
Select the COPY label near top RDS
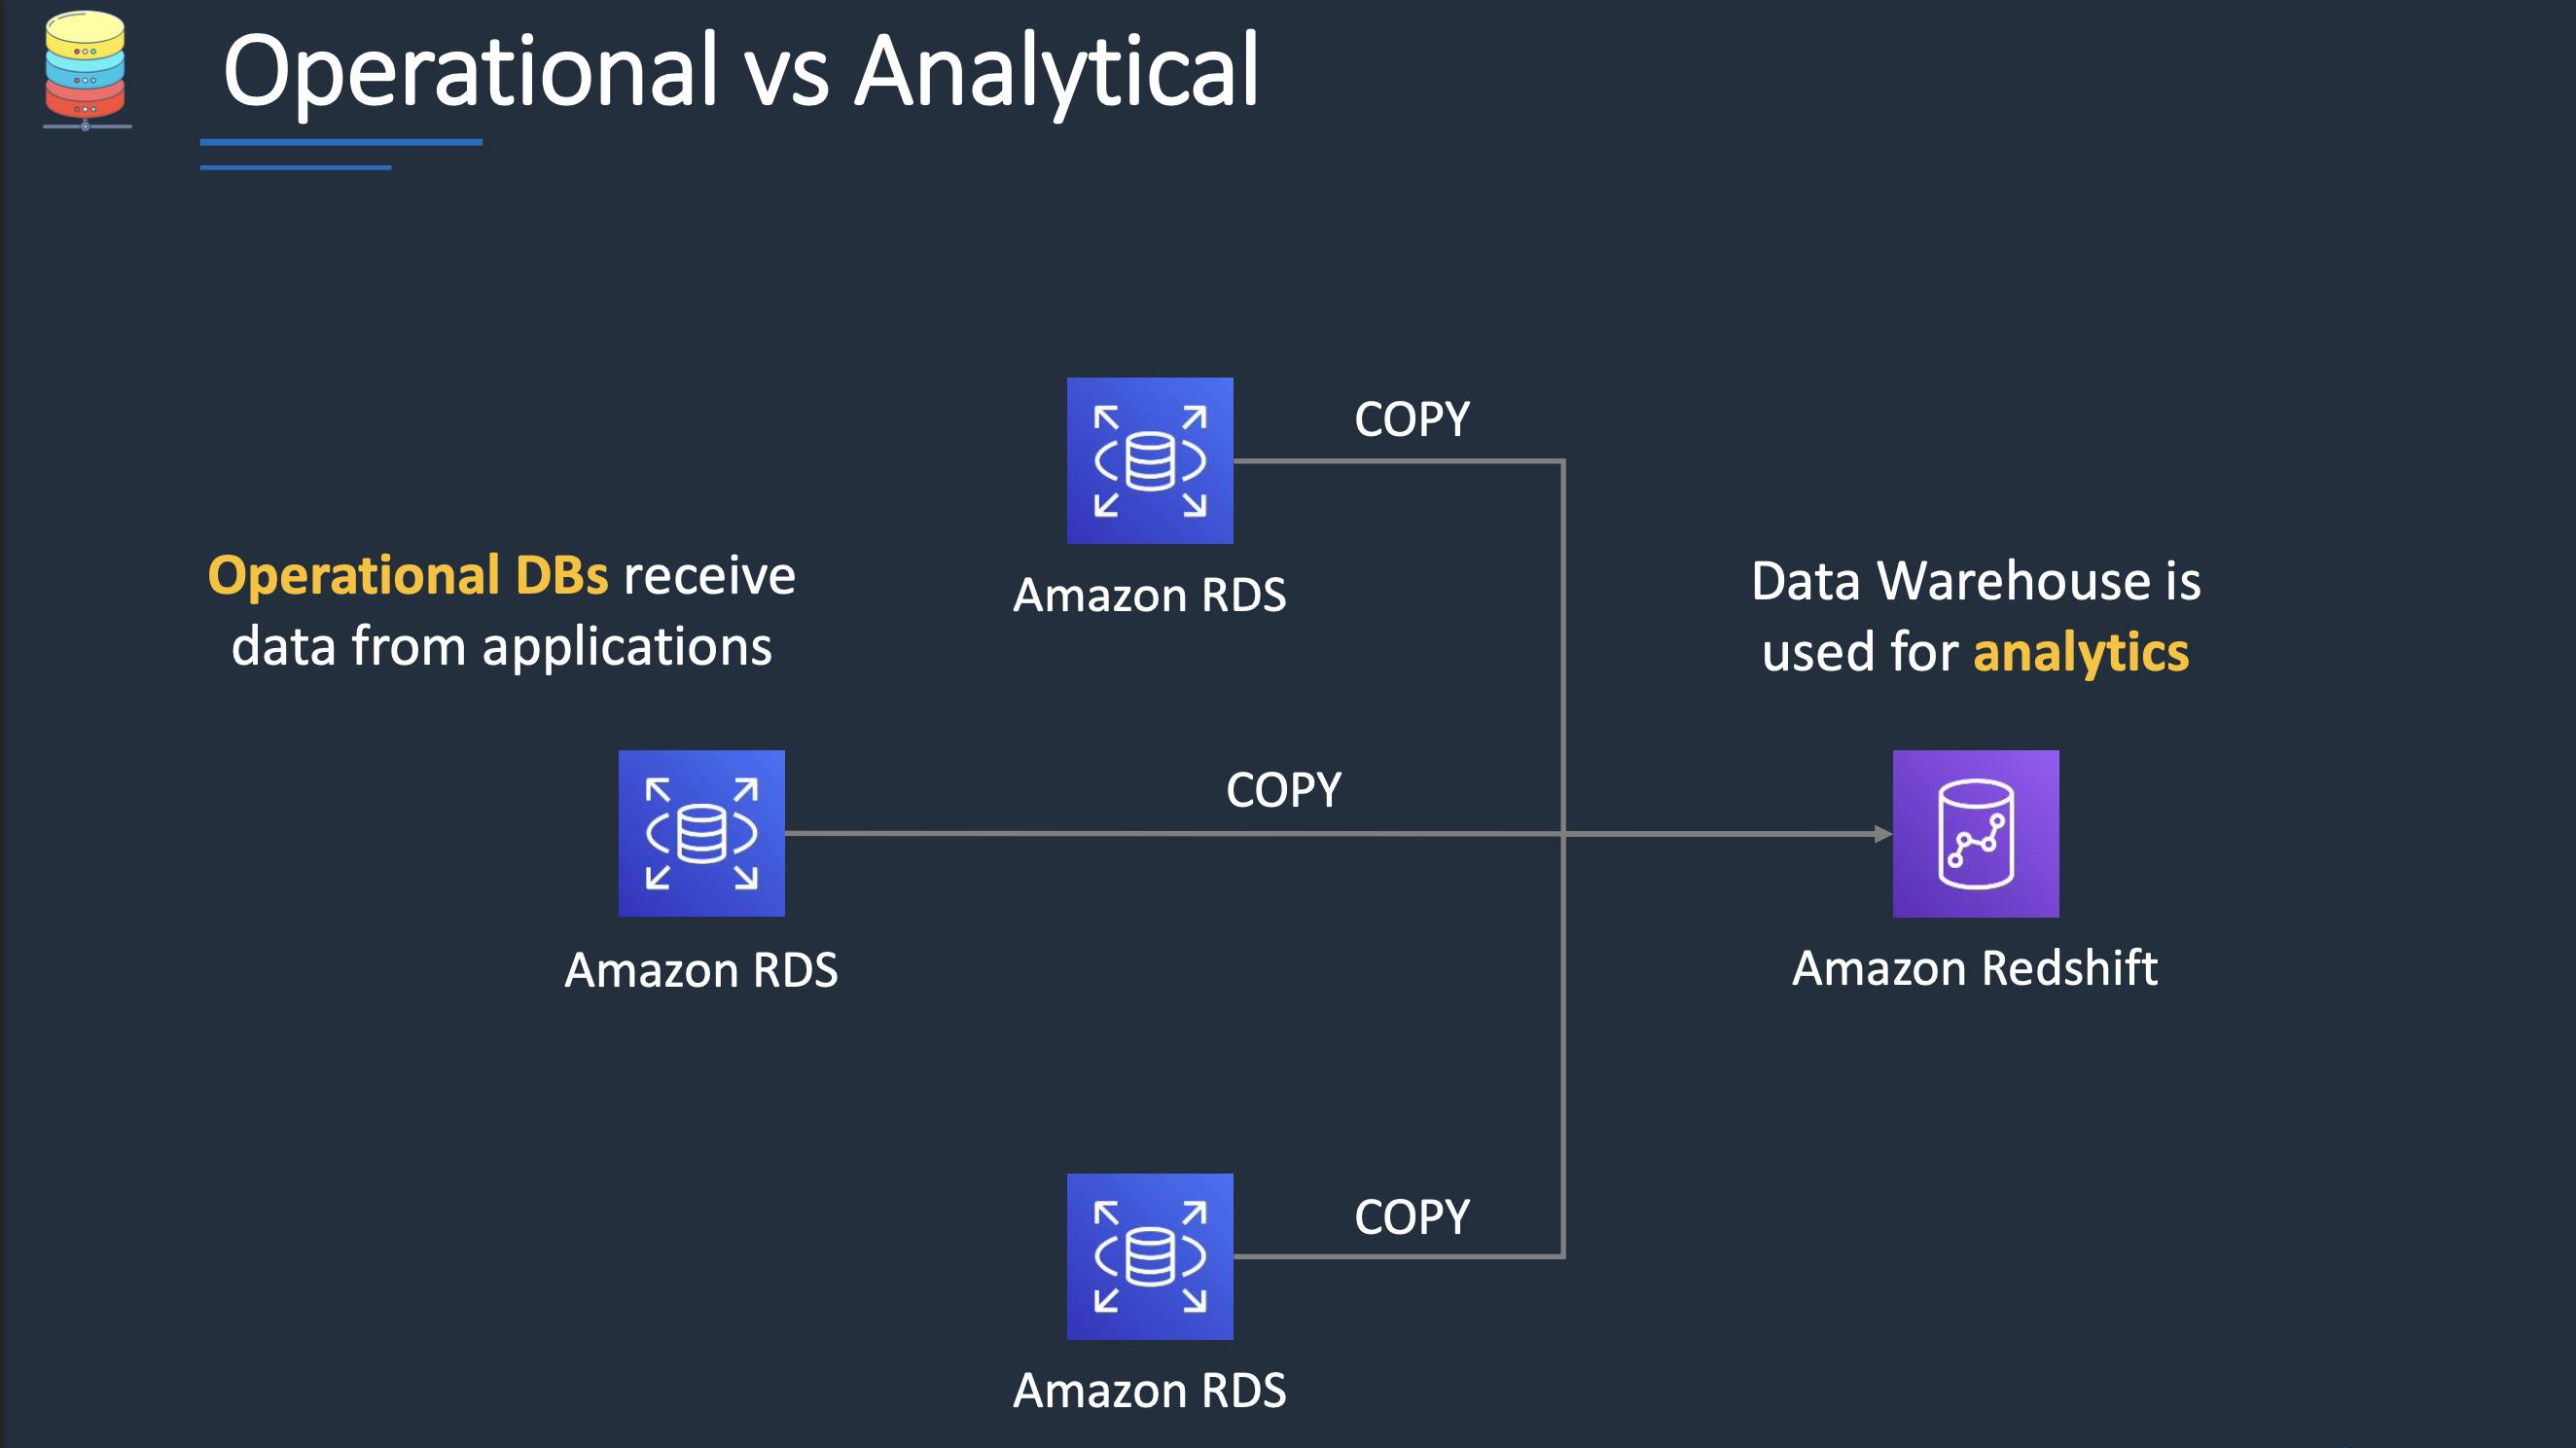click(x=1412, y=419)
